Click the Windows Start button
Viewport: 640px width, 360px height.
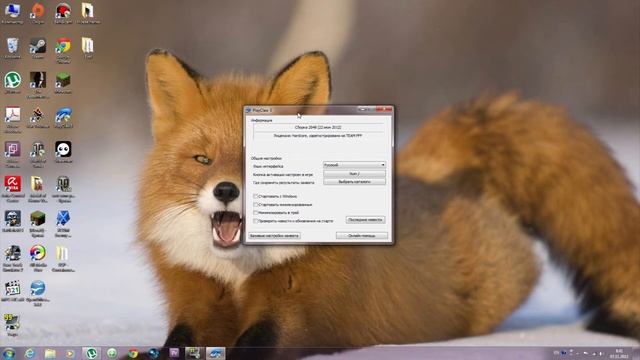click(x=9, y=353)
